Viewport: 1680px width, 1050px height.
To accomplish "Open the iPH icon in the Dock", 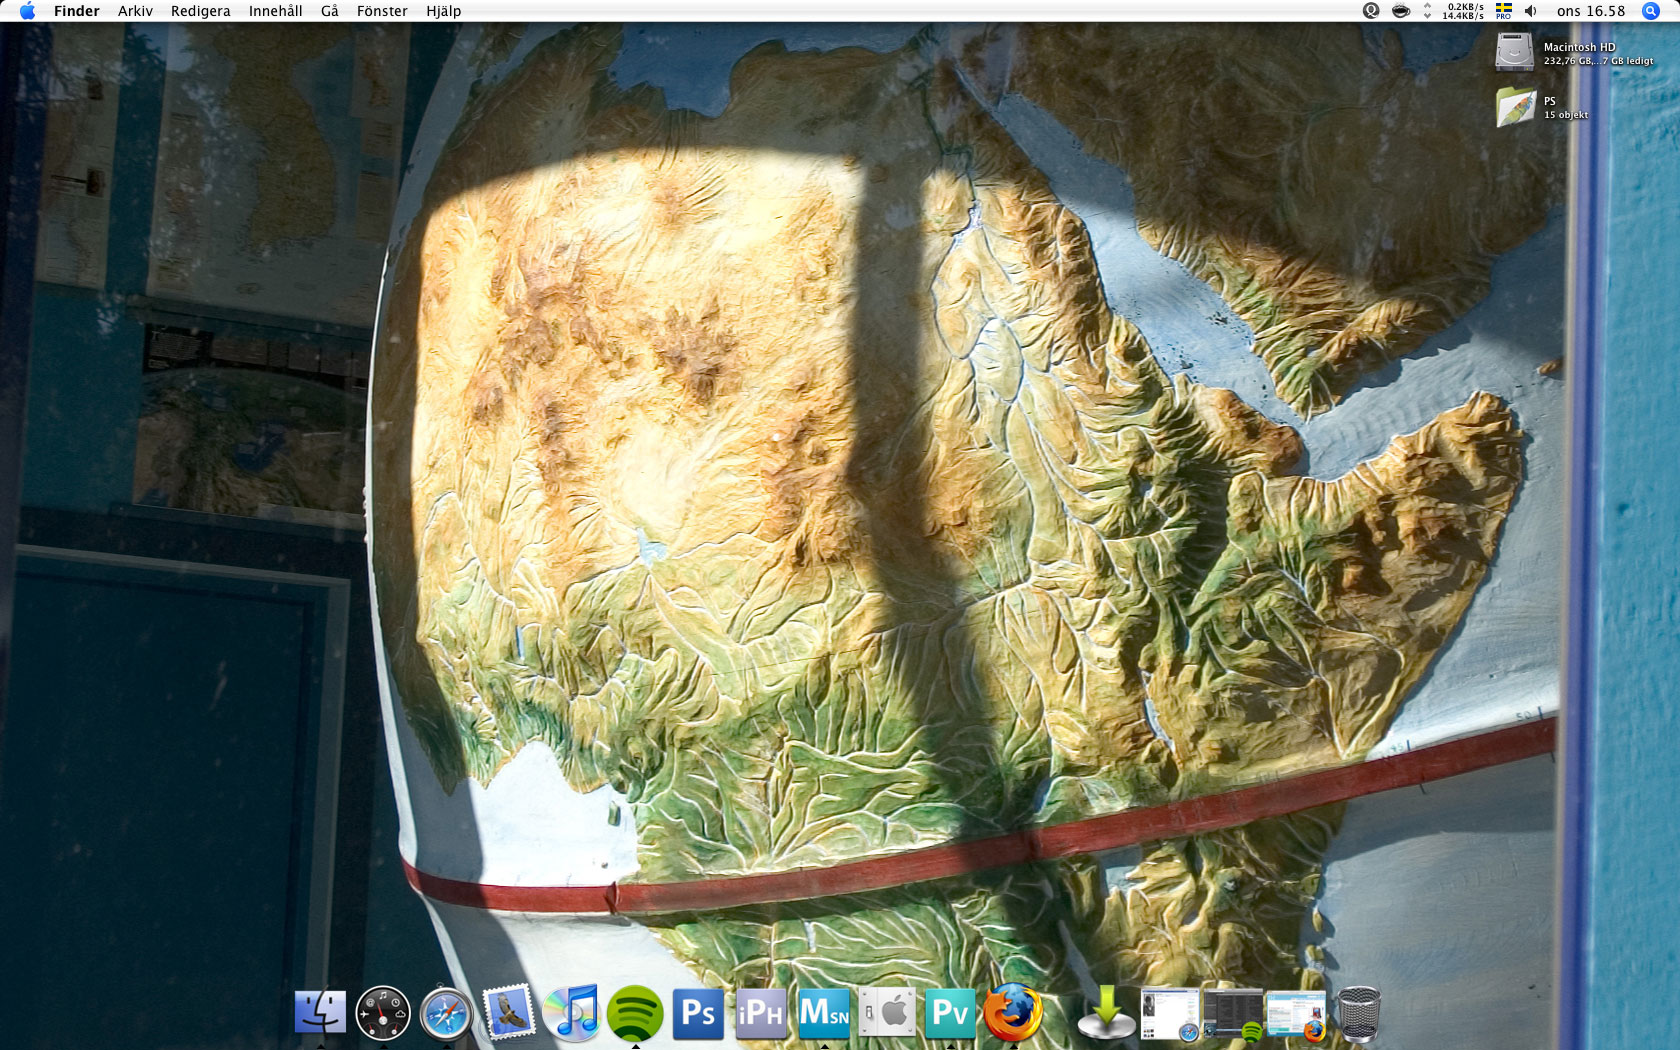I will [x=761, y=1013].
